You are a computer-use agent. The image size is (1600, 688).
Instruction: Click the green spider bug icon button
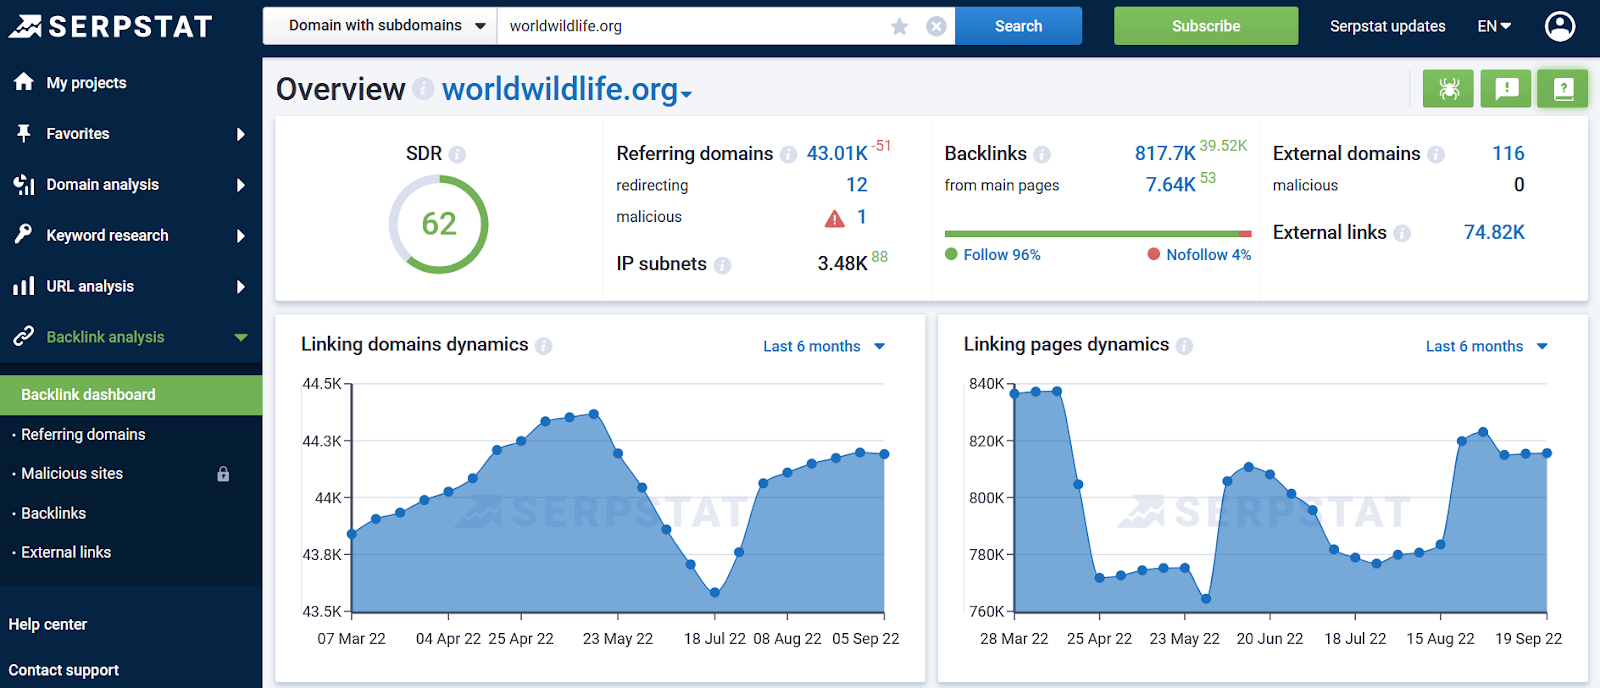pos(1448,89)
